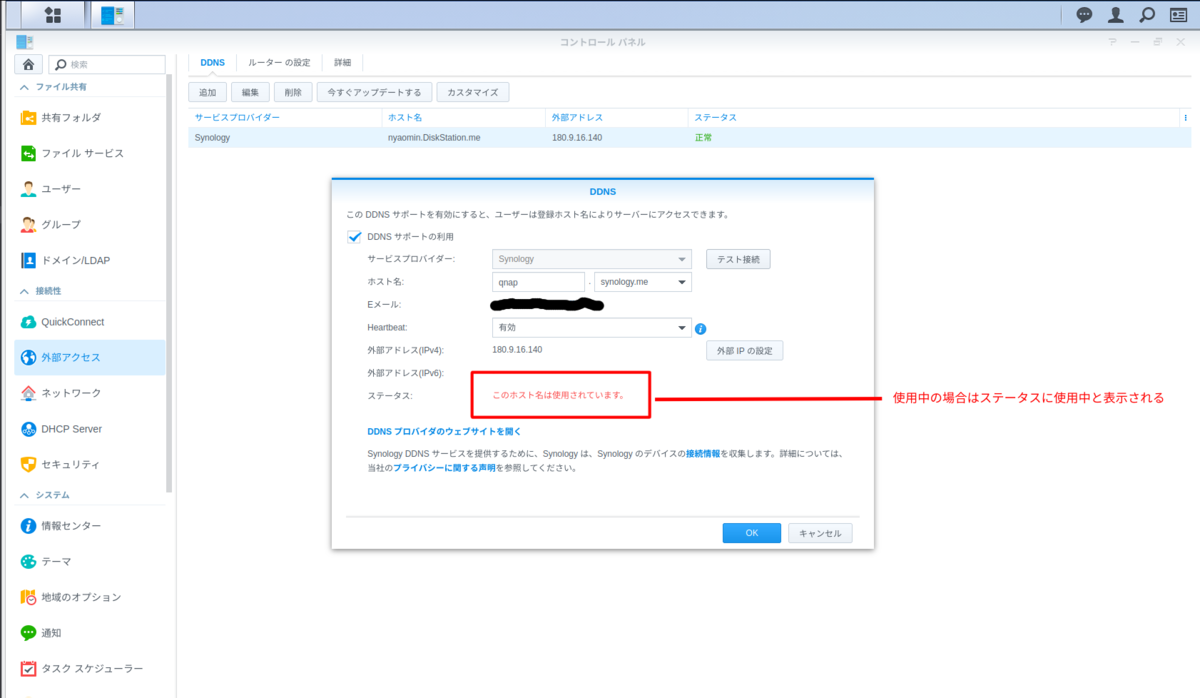Collapse the システム section

click(25, 495)
